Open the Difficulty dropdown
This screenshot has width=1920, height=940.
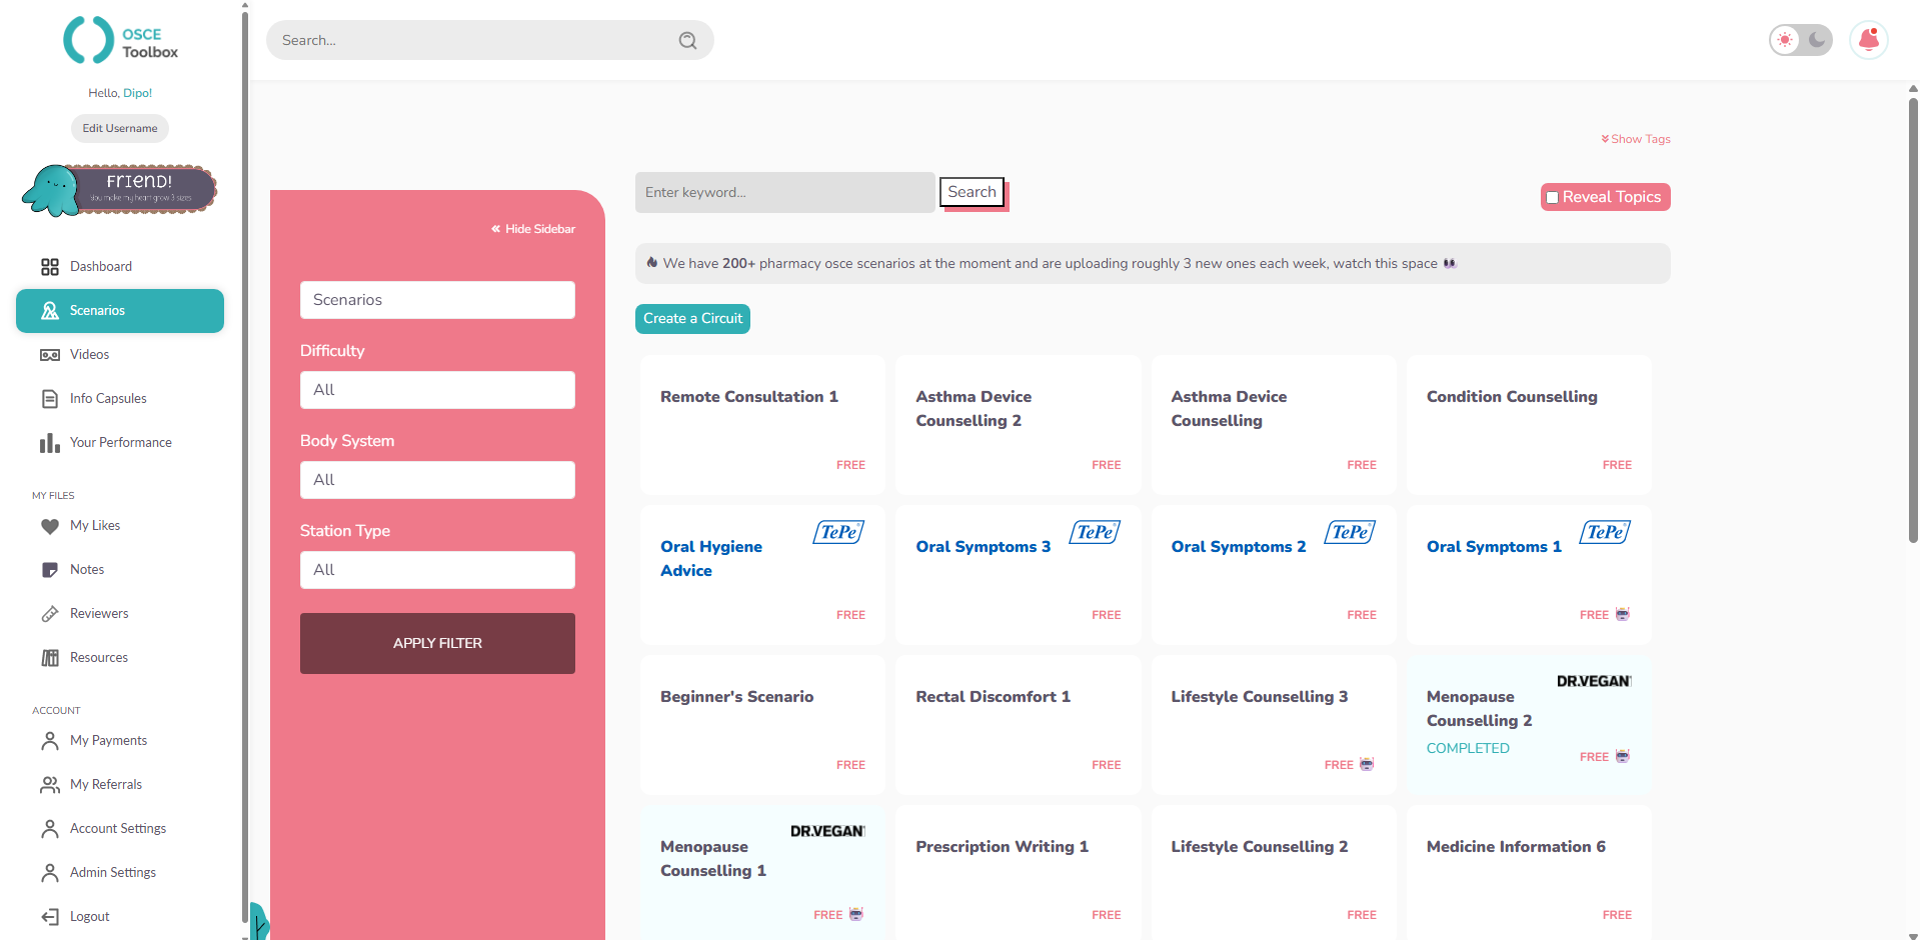click(437, 390)
